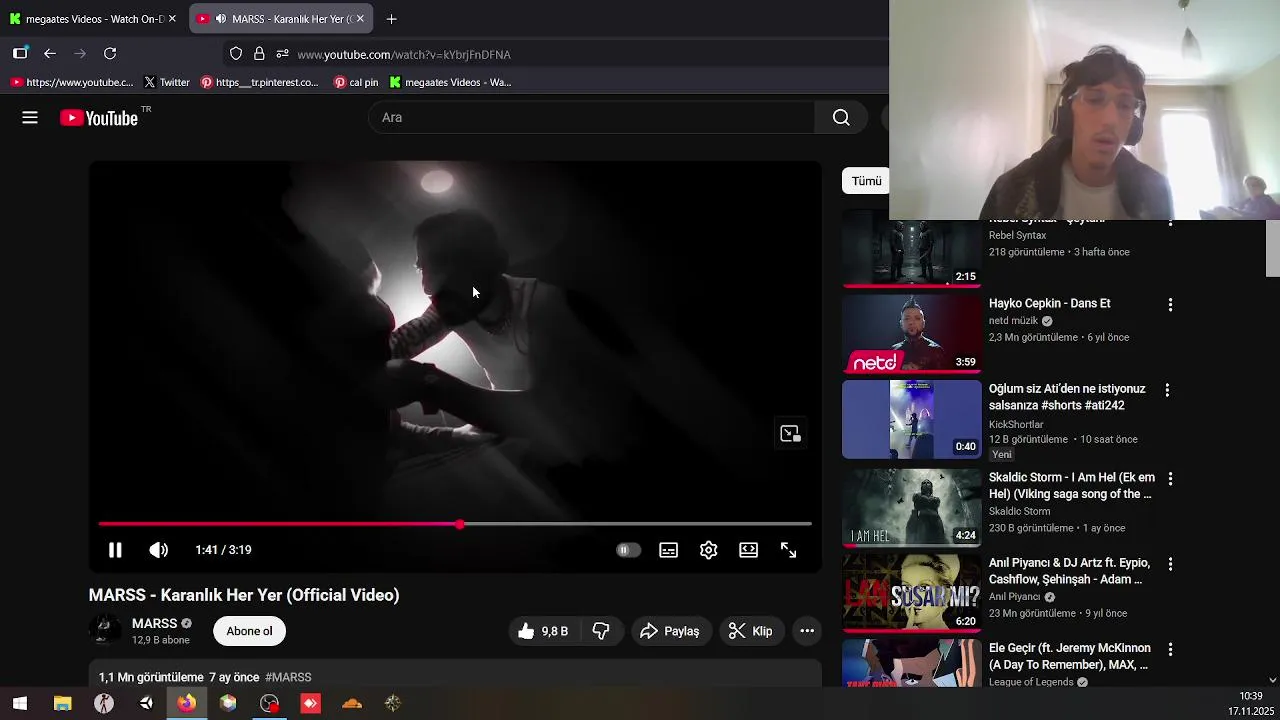Open the tr.pinterest bookmark
Image resolution: width=1280 pixels, height=720 pixels.
tap(259, 82)
